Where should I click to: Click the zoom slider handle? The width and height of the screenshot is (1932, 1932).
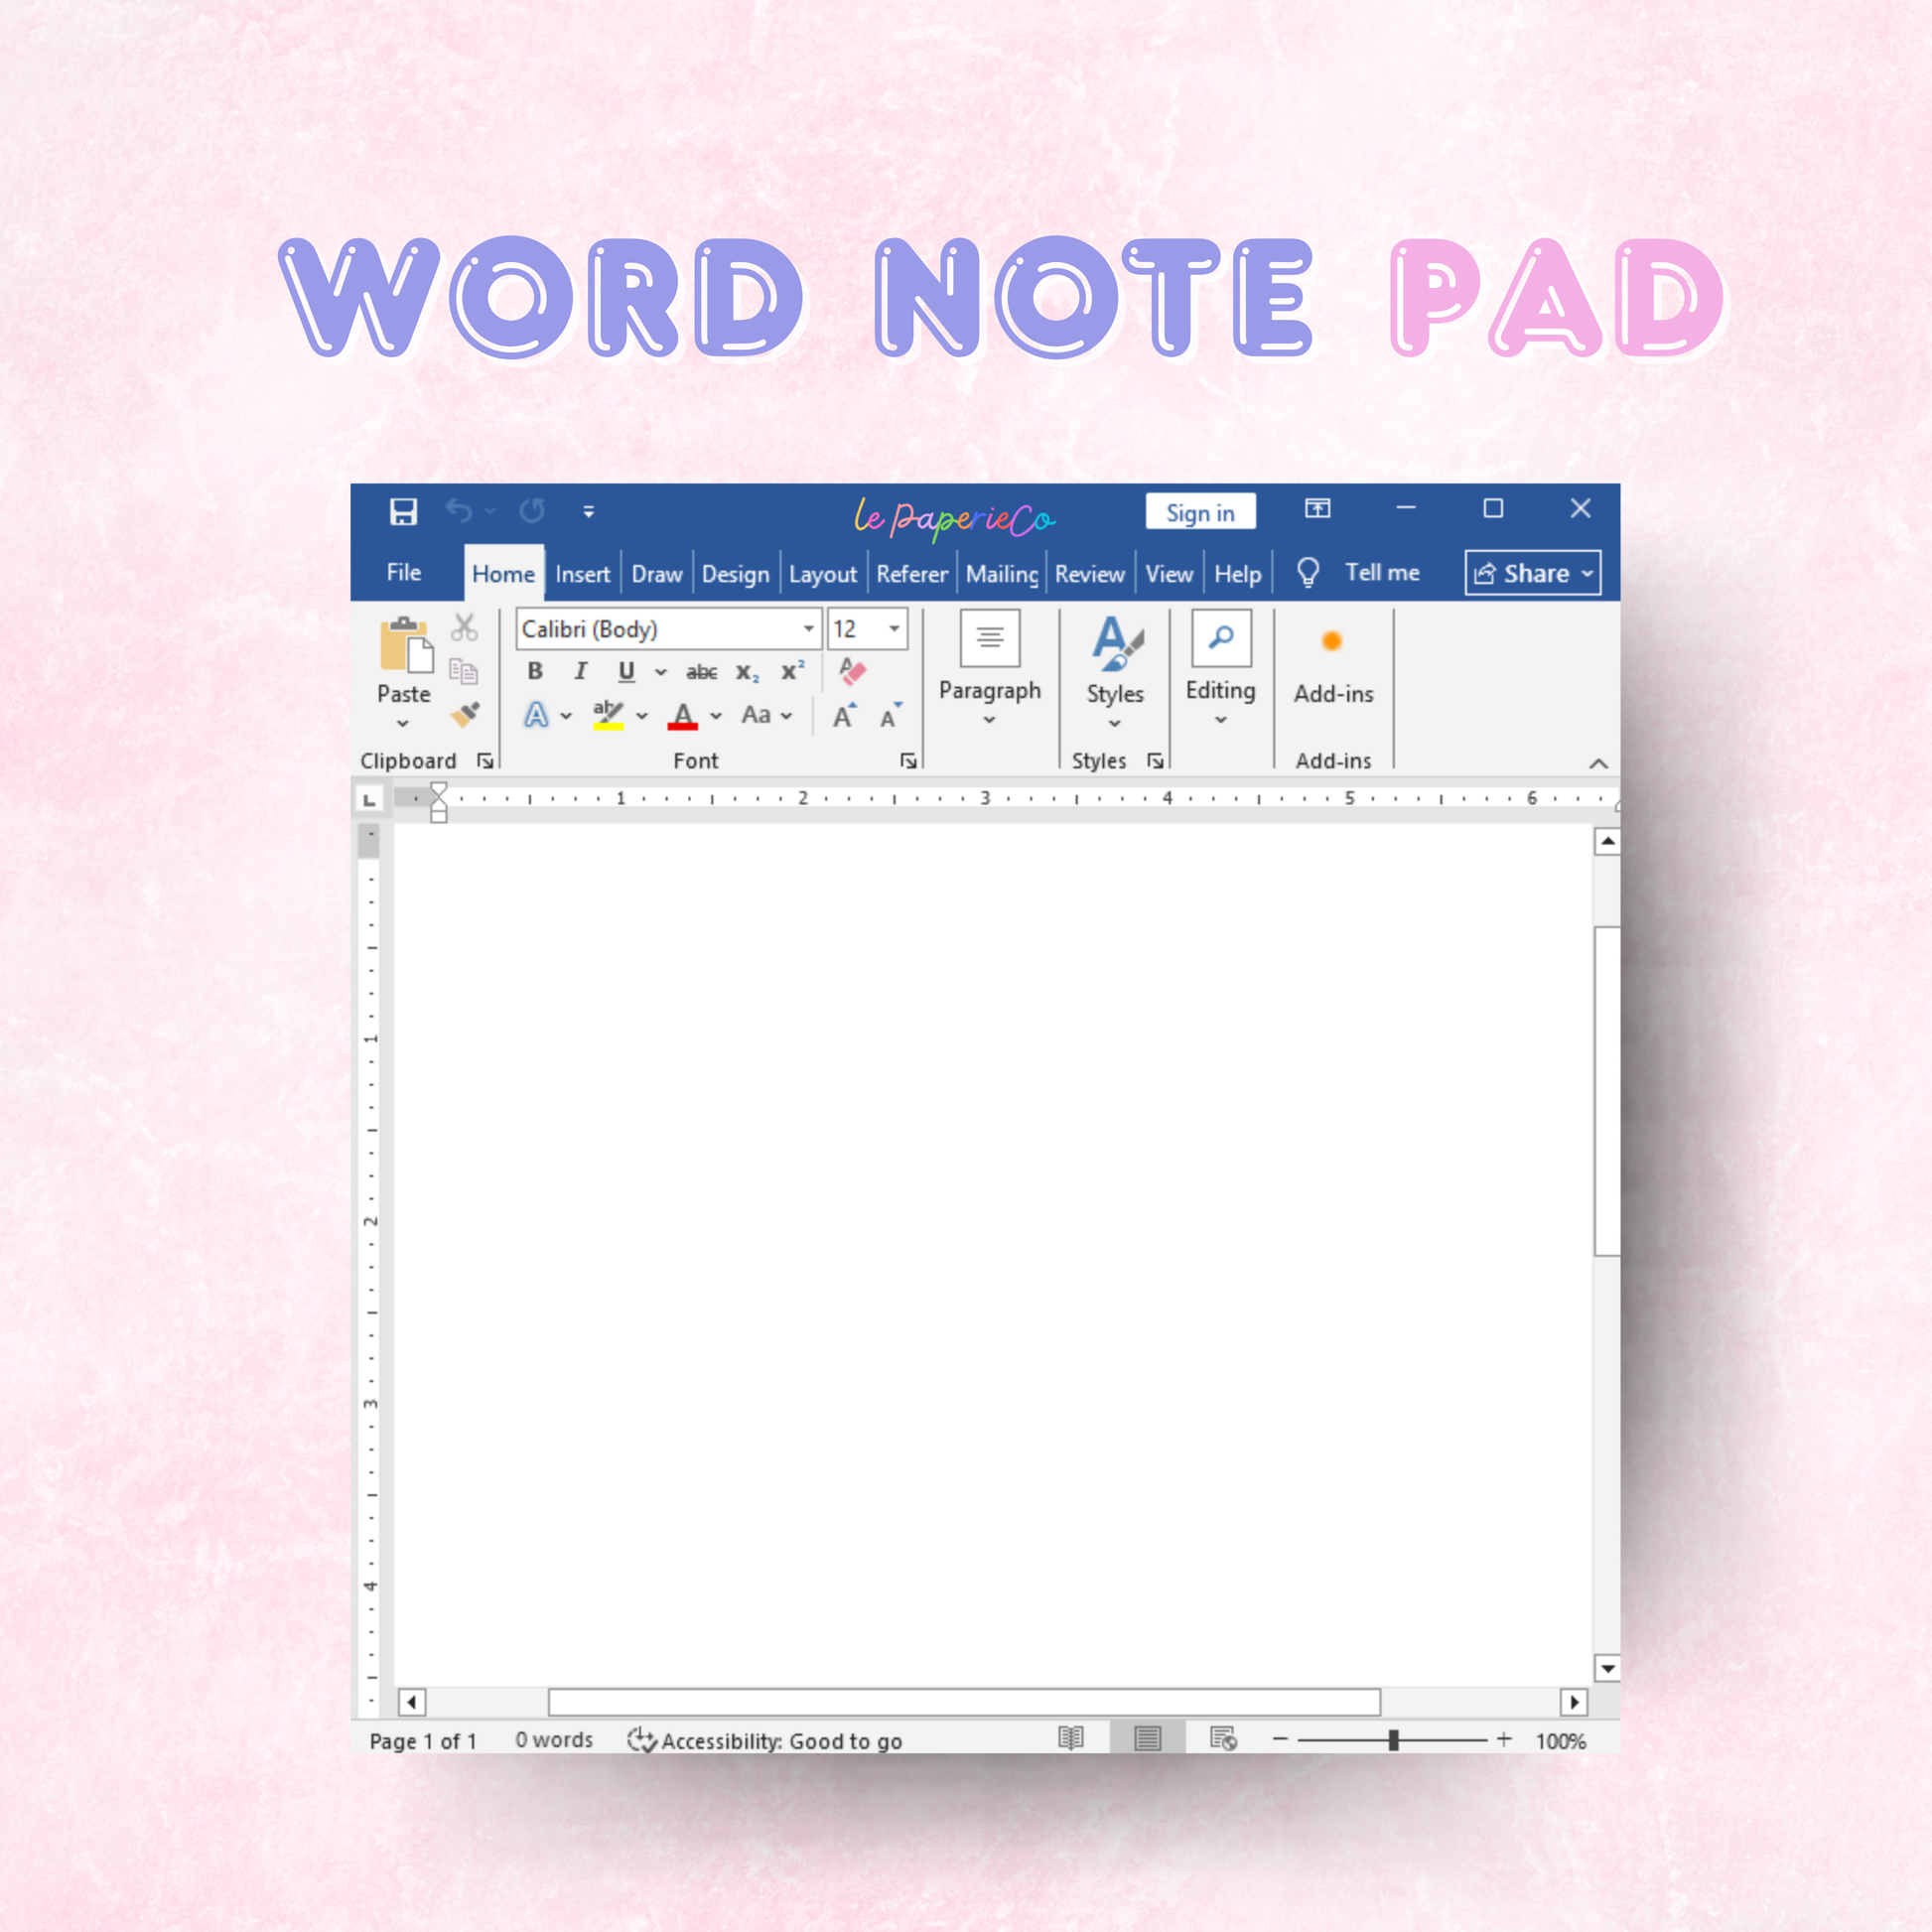[x=1393, y=1740]
